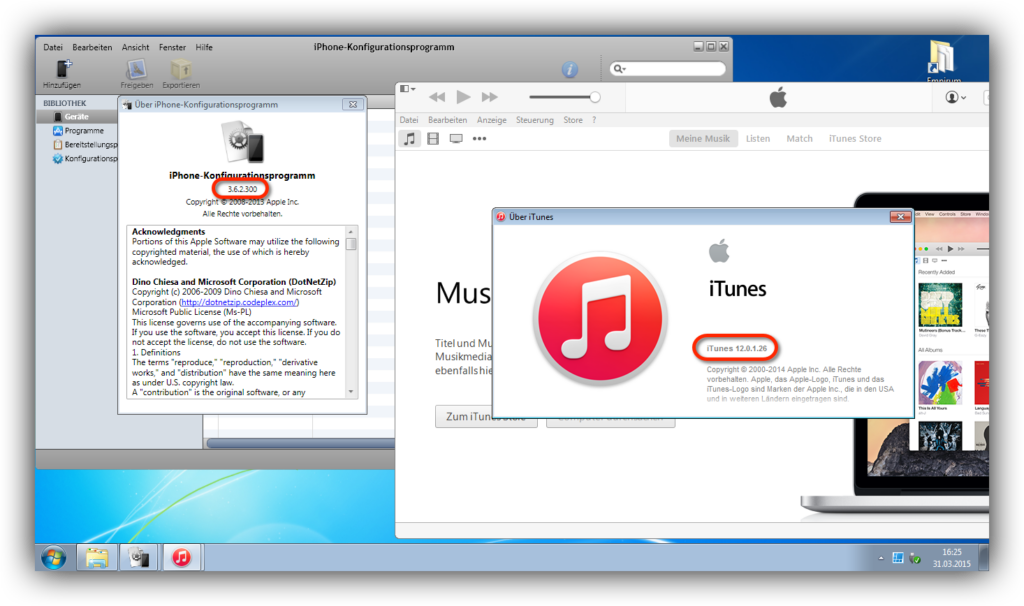Click the shield tray icon
Image resolution: width=1024 pixels, height=606 pixels.
(915, 558)
